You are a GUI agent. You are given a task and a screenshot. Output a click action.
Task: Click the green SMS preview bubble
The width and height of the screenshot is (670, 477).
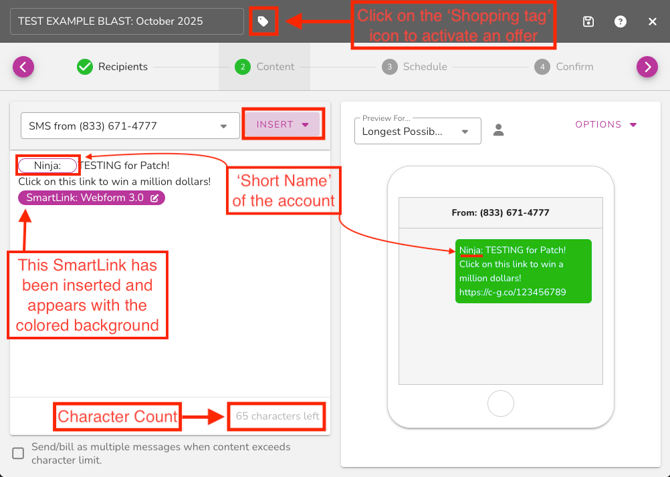click(524, 271)
